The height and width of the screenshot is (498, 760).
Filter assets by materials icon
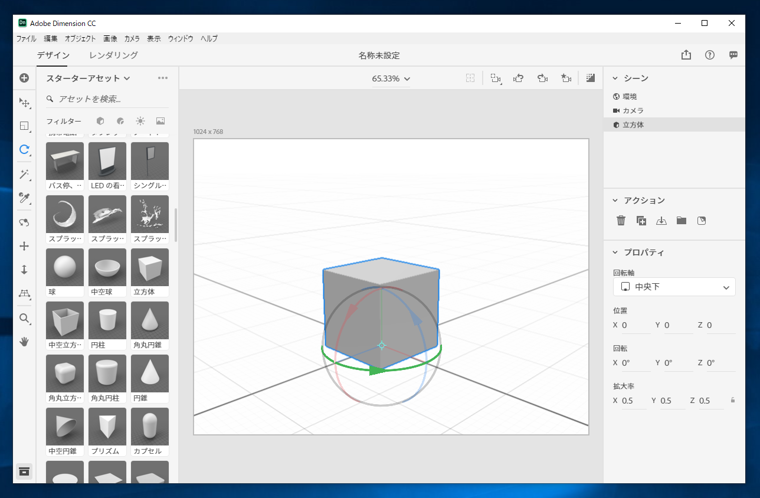(x=120, y=121)
